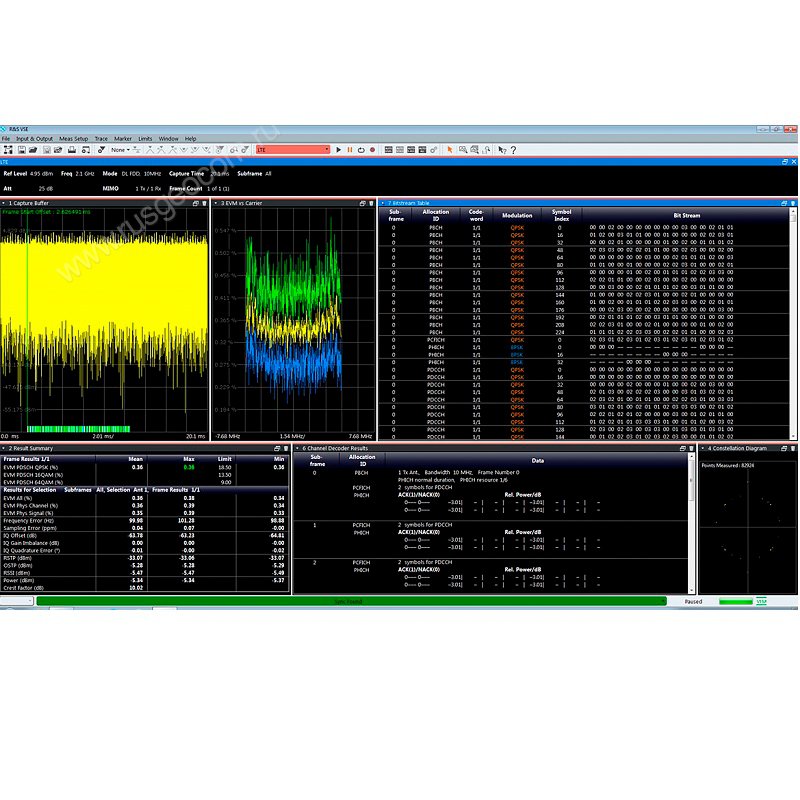
Task: Delete the Result Summary window via trash icon
Action: [x=286, y=448]
